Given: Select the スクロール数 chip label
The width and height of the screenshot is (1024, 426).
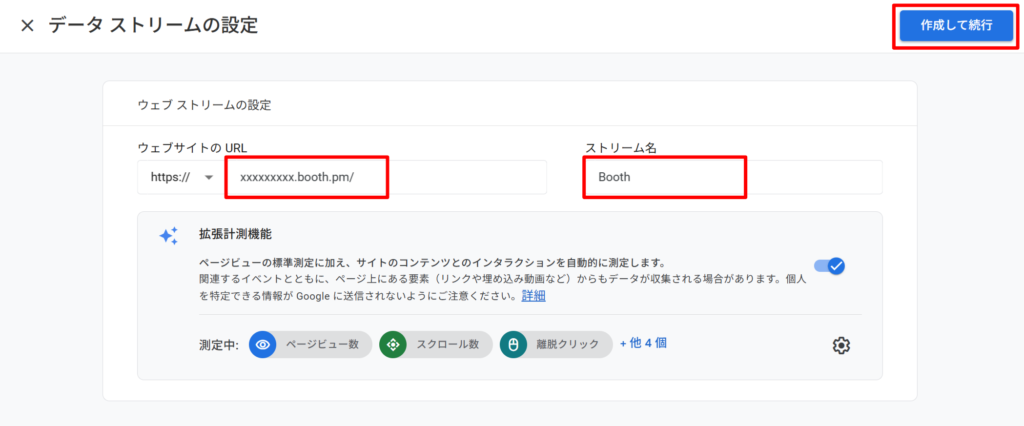Looking at the screenshot, I should click(446, 345).
